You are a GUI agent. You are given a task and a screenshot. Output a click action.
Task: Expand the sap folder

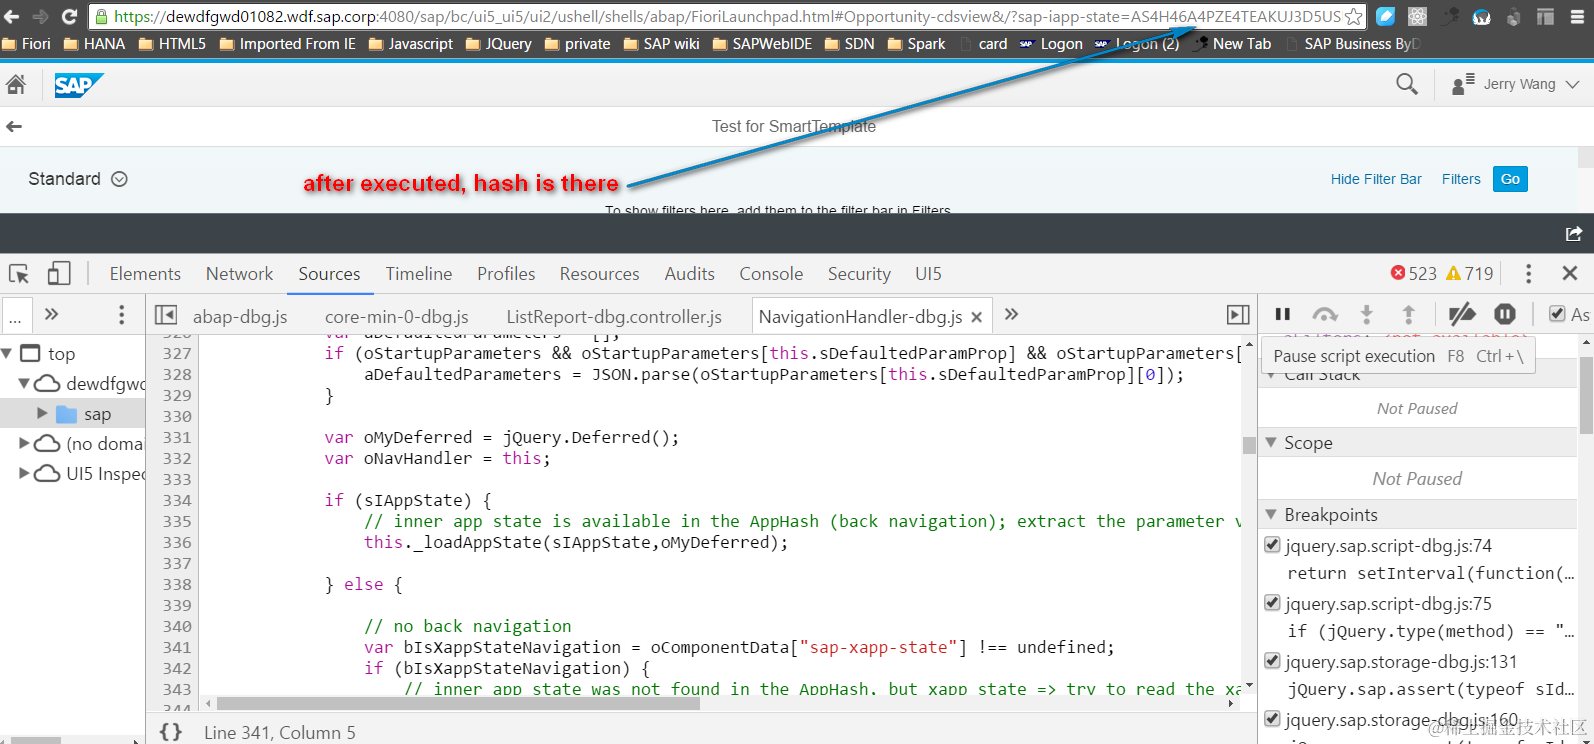42,413
